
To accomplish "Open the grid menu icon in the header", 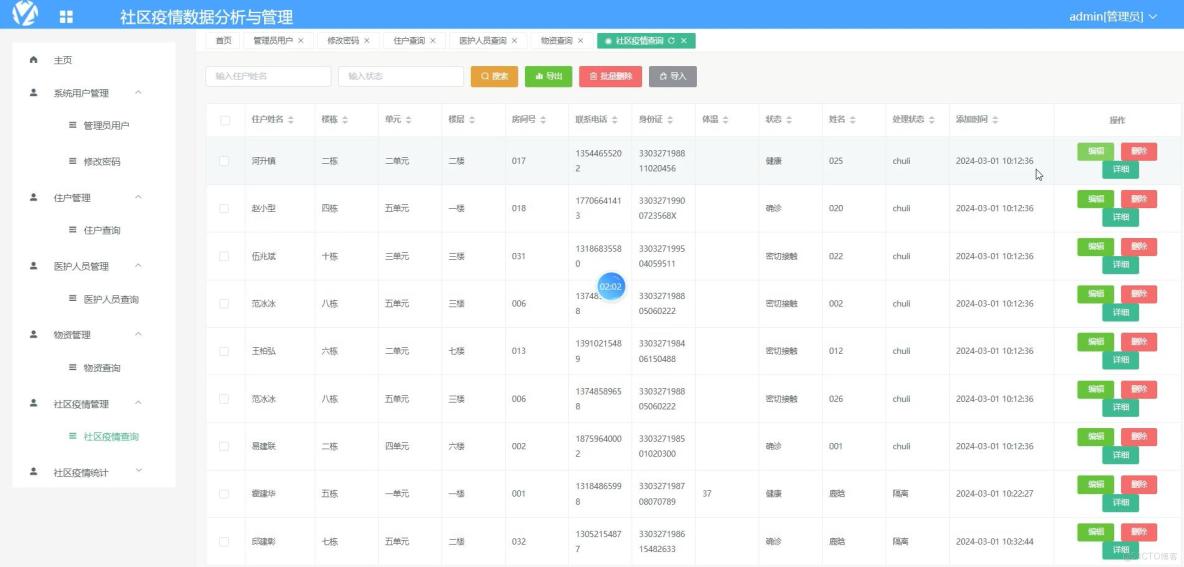I will (x=66, y=17).
